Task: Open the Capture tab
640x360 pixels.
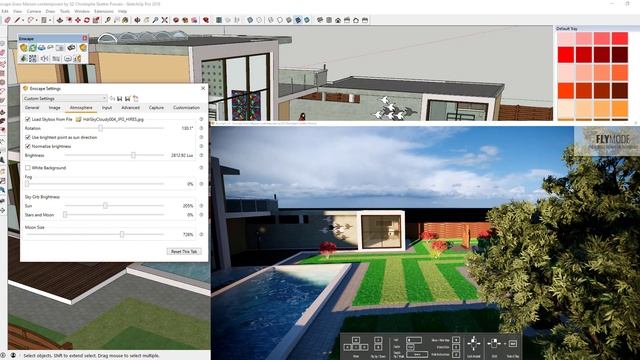Action: pyautogui.click(x=156, y=108)
